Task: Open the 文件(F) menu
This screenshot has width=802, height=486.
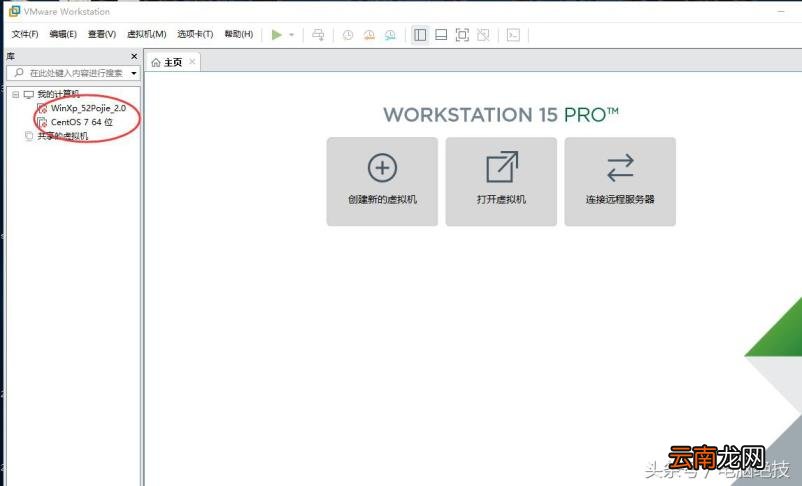Action: point(25,34)
